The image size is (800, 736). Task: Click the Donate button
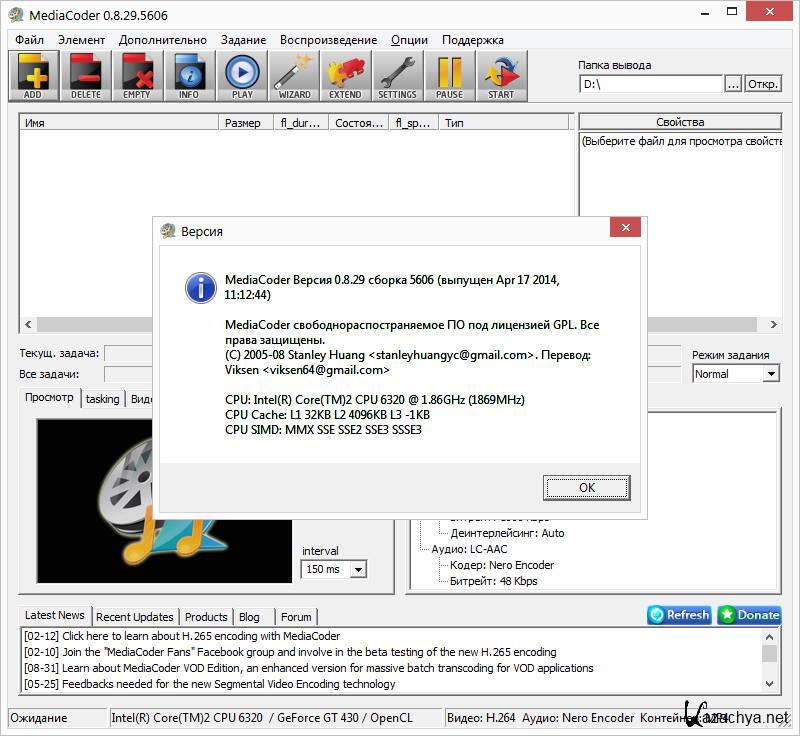(x=749, y=615)
